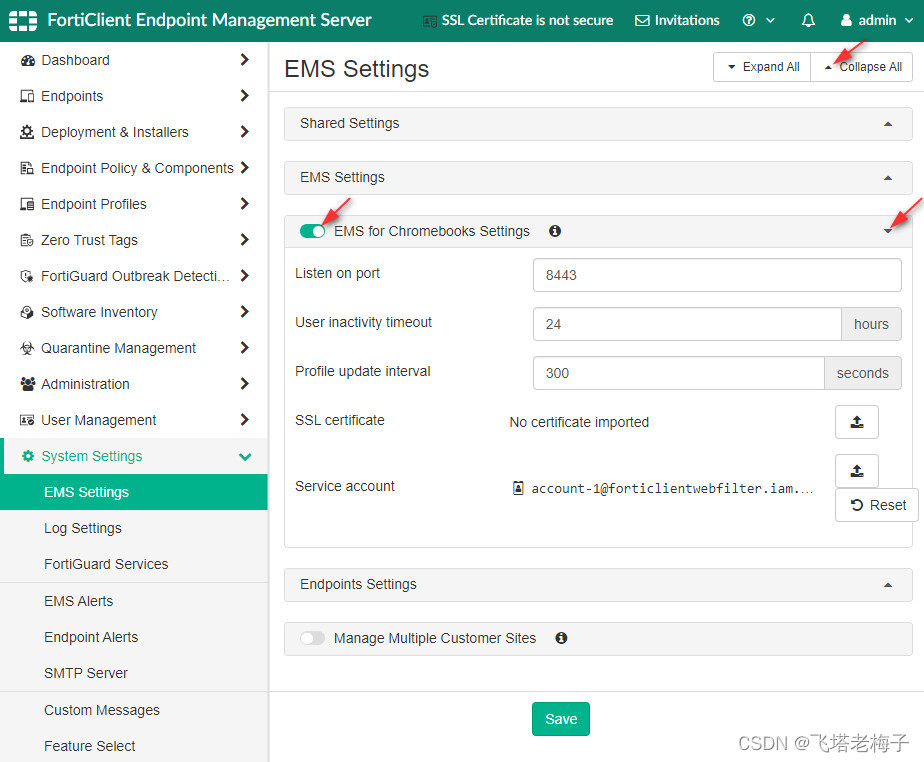Click the Fortinet logo icon

pyautogui.click(x=23, y=21)
